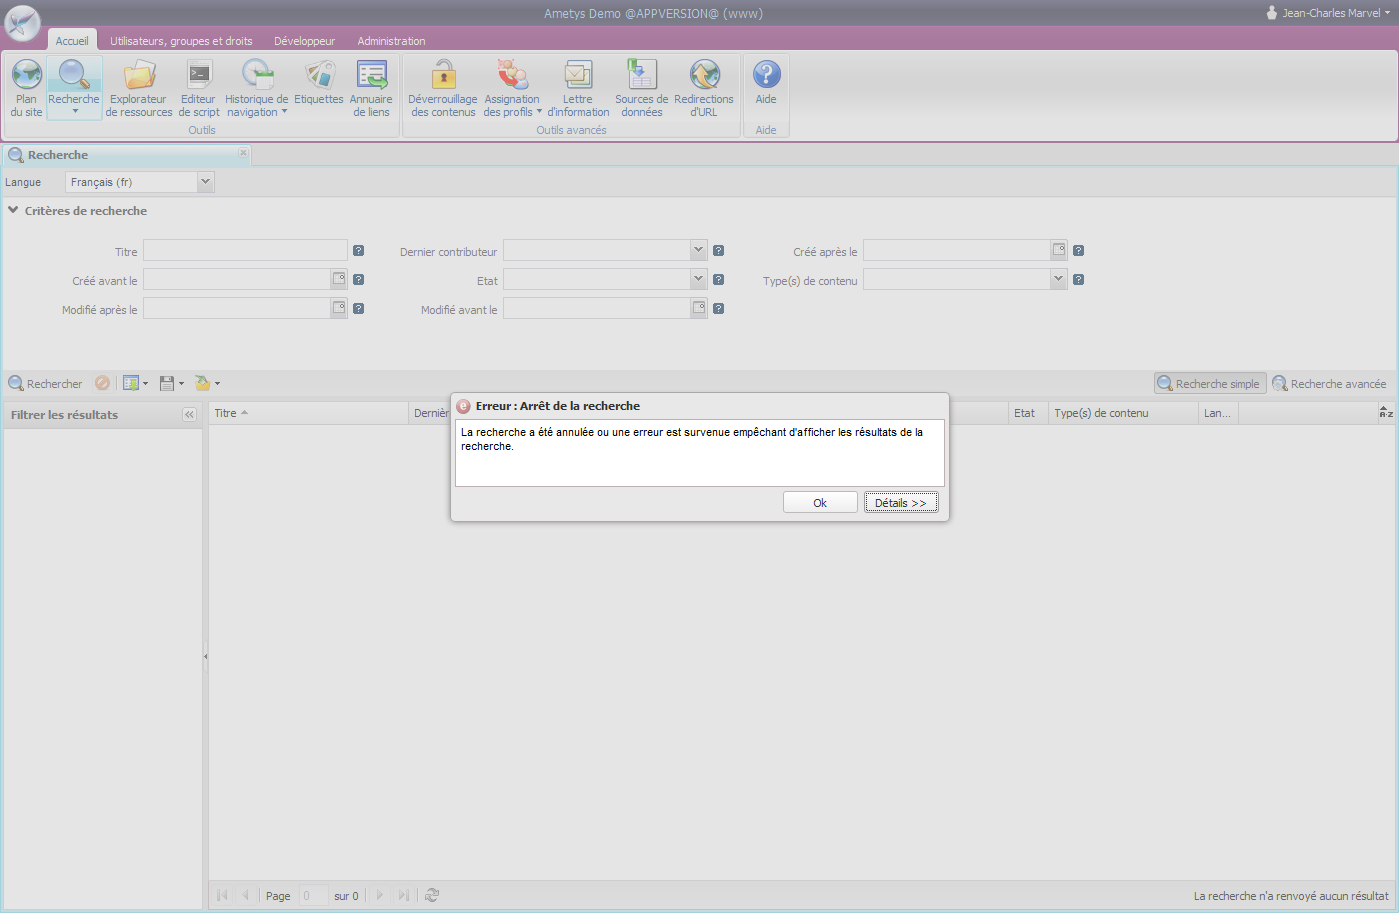The height and width of the screenshot is (913, 1399).
Task: Open Lettre d'information tool
Action: pos(578,88)
